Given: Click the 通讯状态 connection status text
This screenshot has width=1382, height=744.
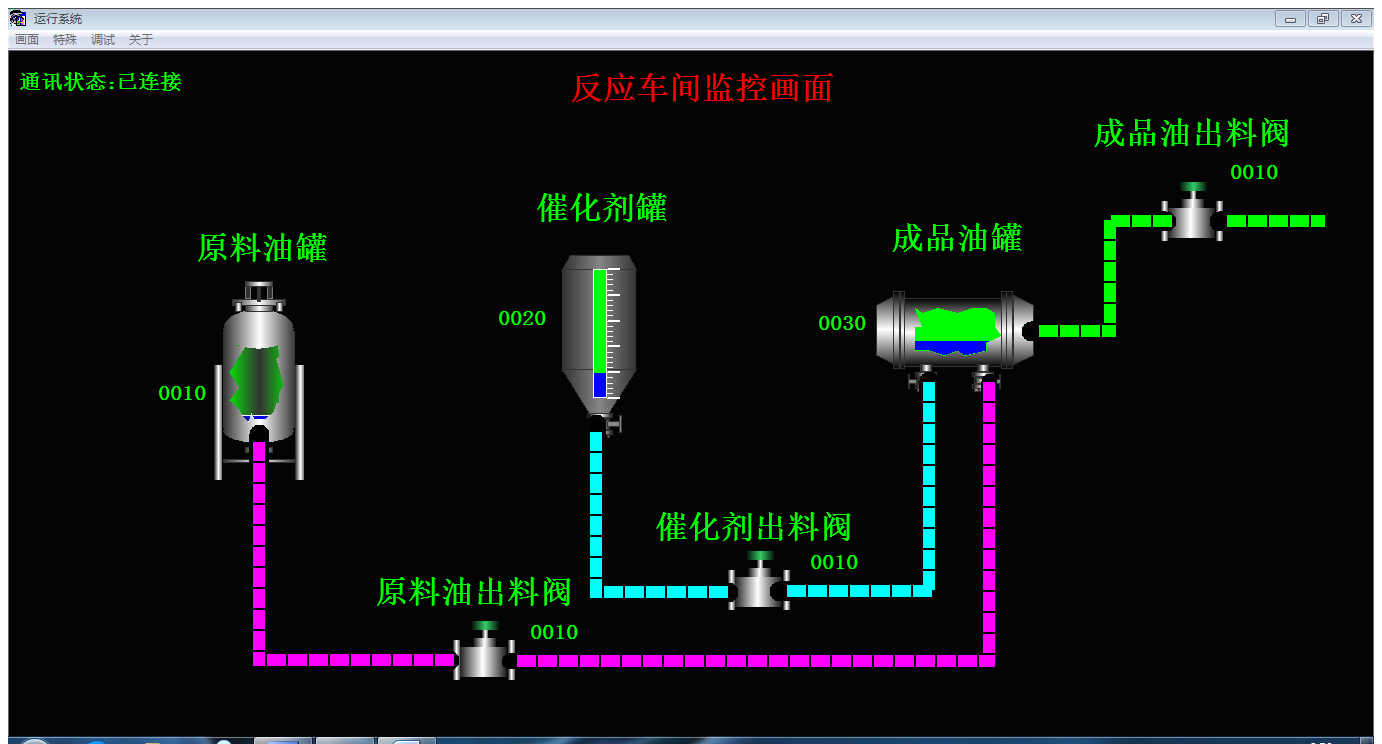Looking at the screenshot, I should 101,82.
